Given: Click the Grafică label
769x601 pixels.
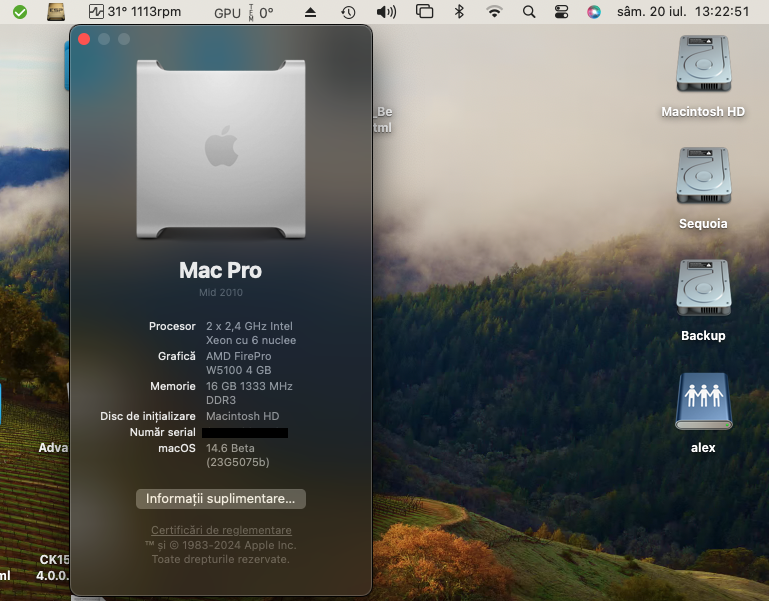Looking at the screenshot, I should [177, 356].
